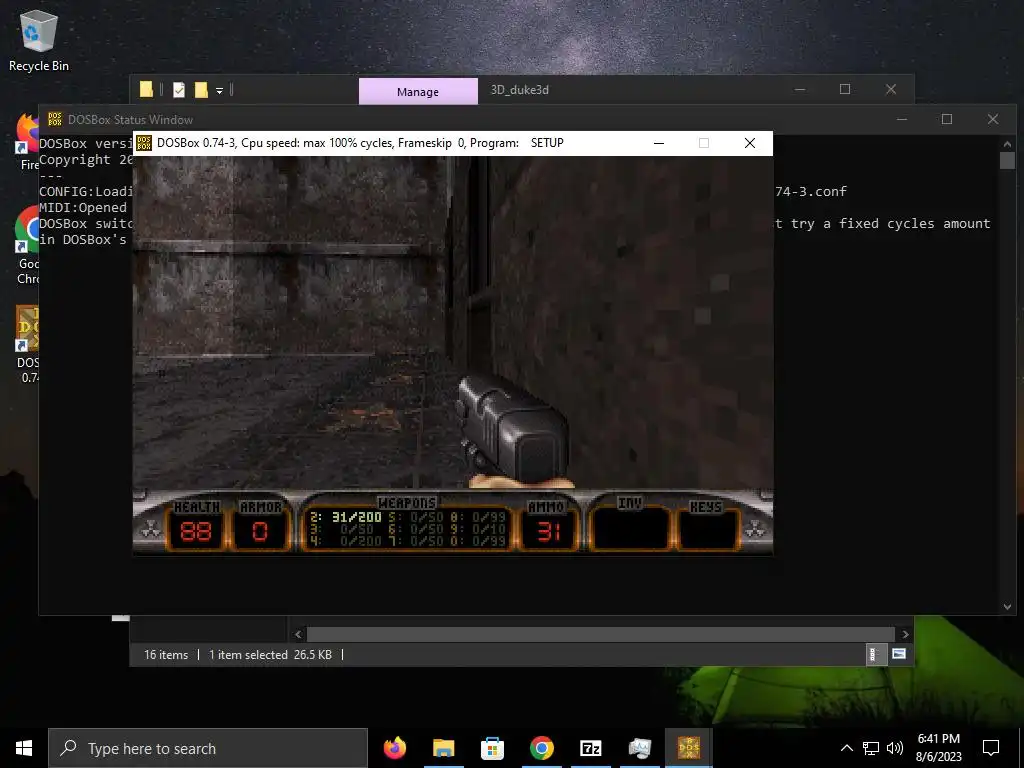Click the AMMO value 31 in the game HUD
Screen dimensions: 1024x768
[549, 532]
